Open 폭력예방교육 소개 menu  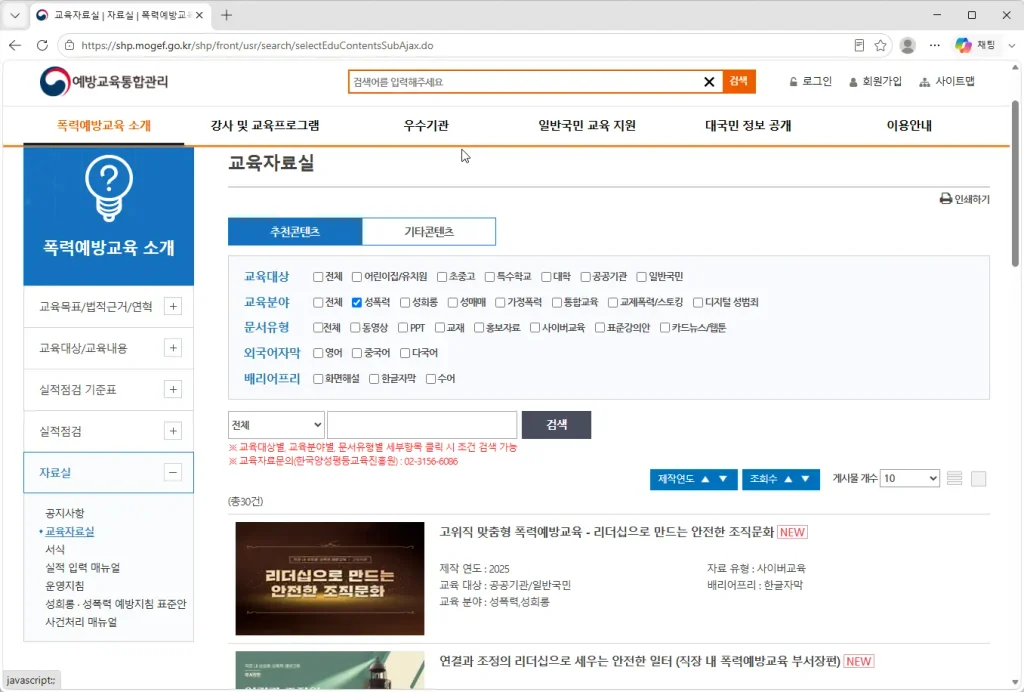coord(104,125)
